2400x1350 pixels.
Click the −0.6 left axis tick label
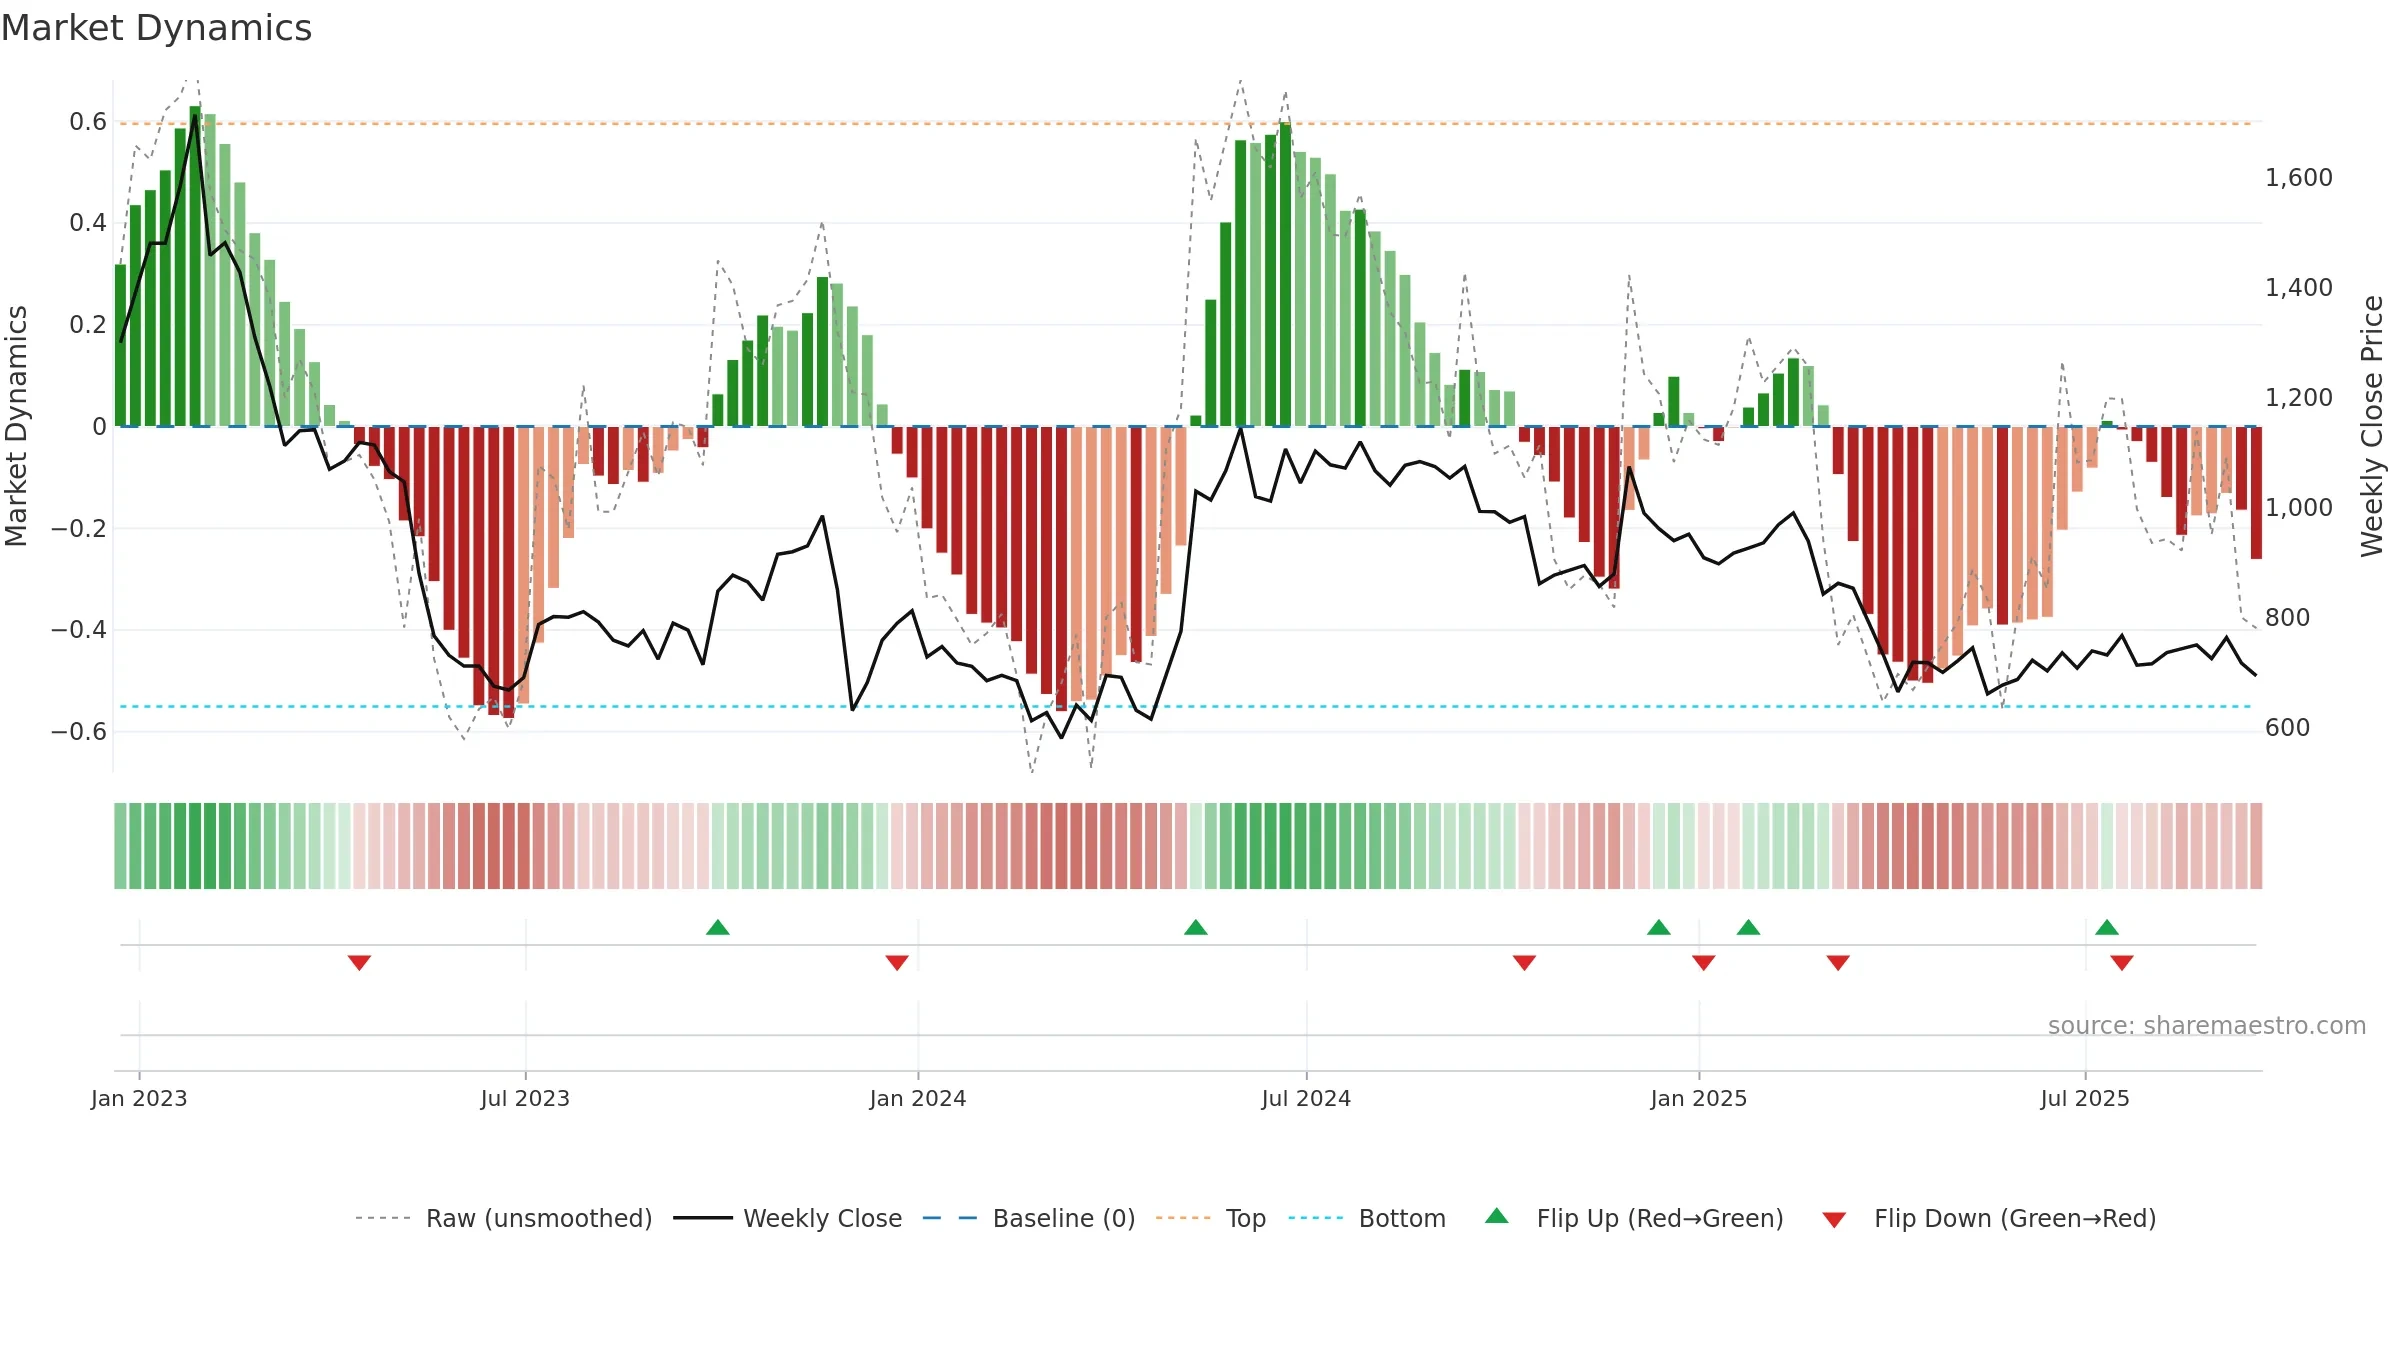[x=79, y=731]
